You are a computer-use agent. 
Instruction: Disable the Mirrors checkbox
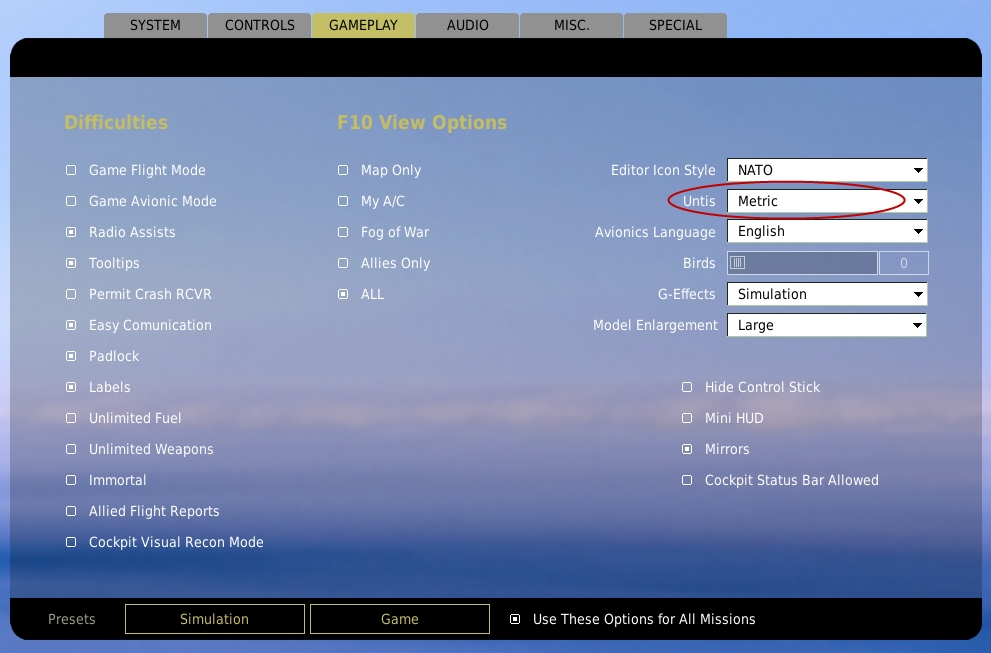coord(687,449)
